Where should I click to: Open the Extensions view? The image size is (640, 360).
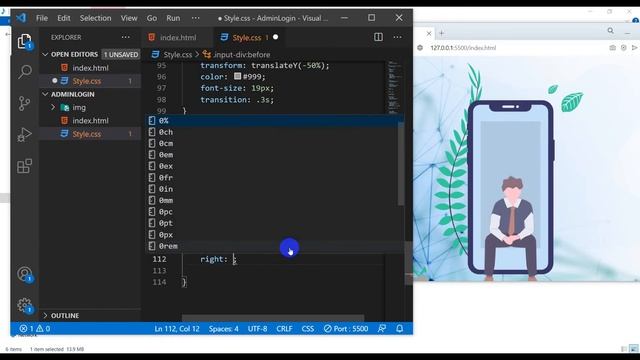click(x=24, y=166)
